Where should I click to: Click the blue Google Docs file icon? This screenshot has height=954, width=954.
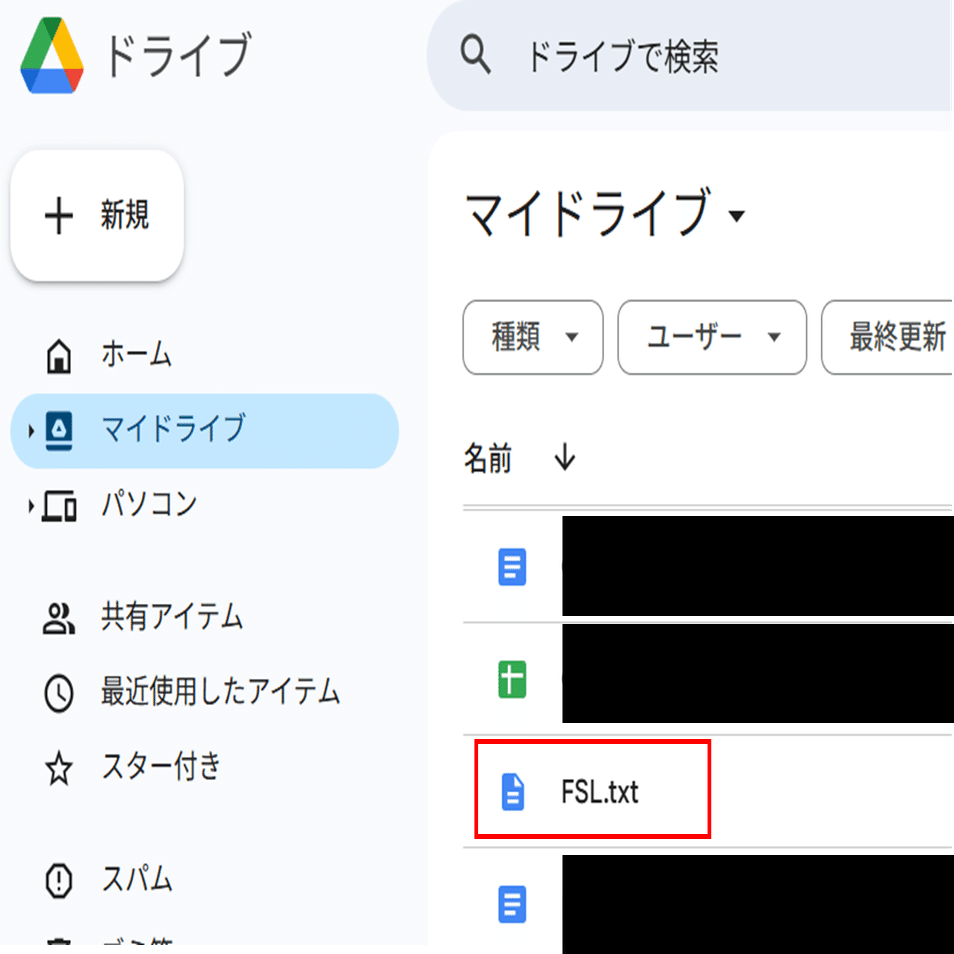click(x=512, y=567)
